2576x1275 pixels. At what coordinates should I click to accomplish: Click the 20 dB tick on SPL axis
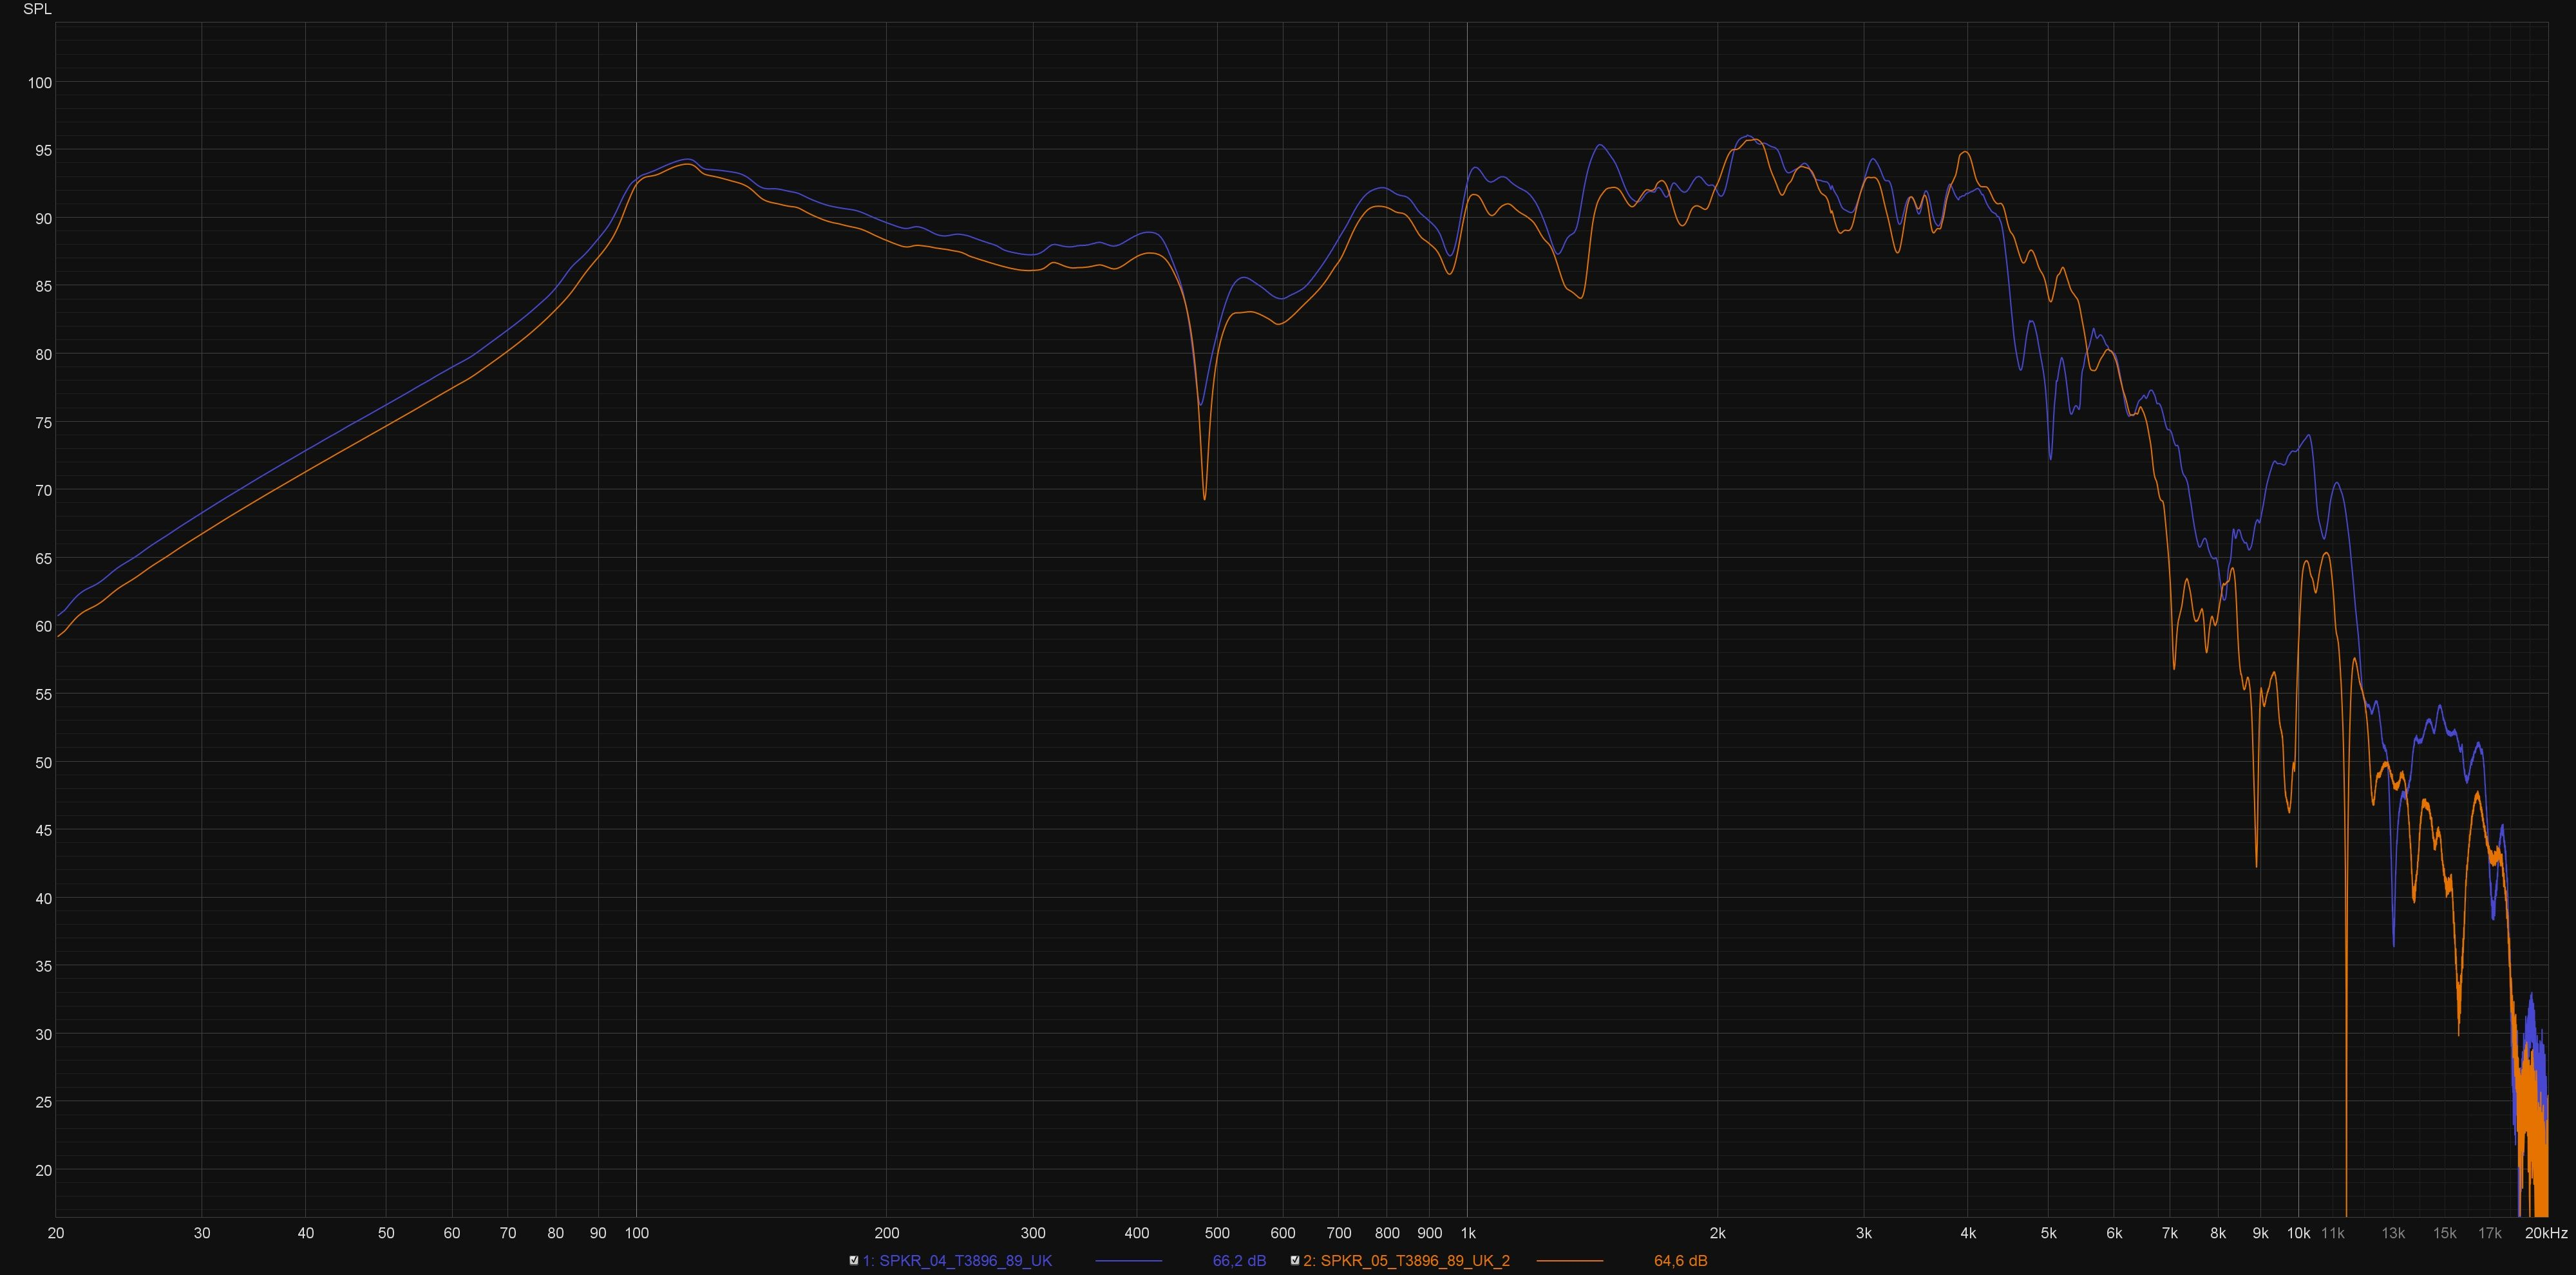click(x=43, y=1170)
